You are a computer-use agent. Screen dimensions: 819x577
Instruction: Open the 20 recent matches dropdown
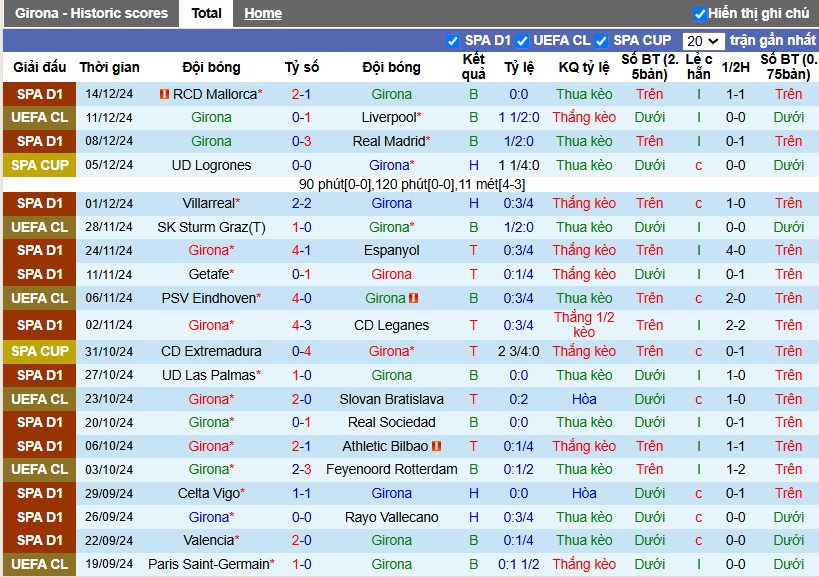pos(703,41)
